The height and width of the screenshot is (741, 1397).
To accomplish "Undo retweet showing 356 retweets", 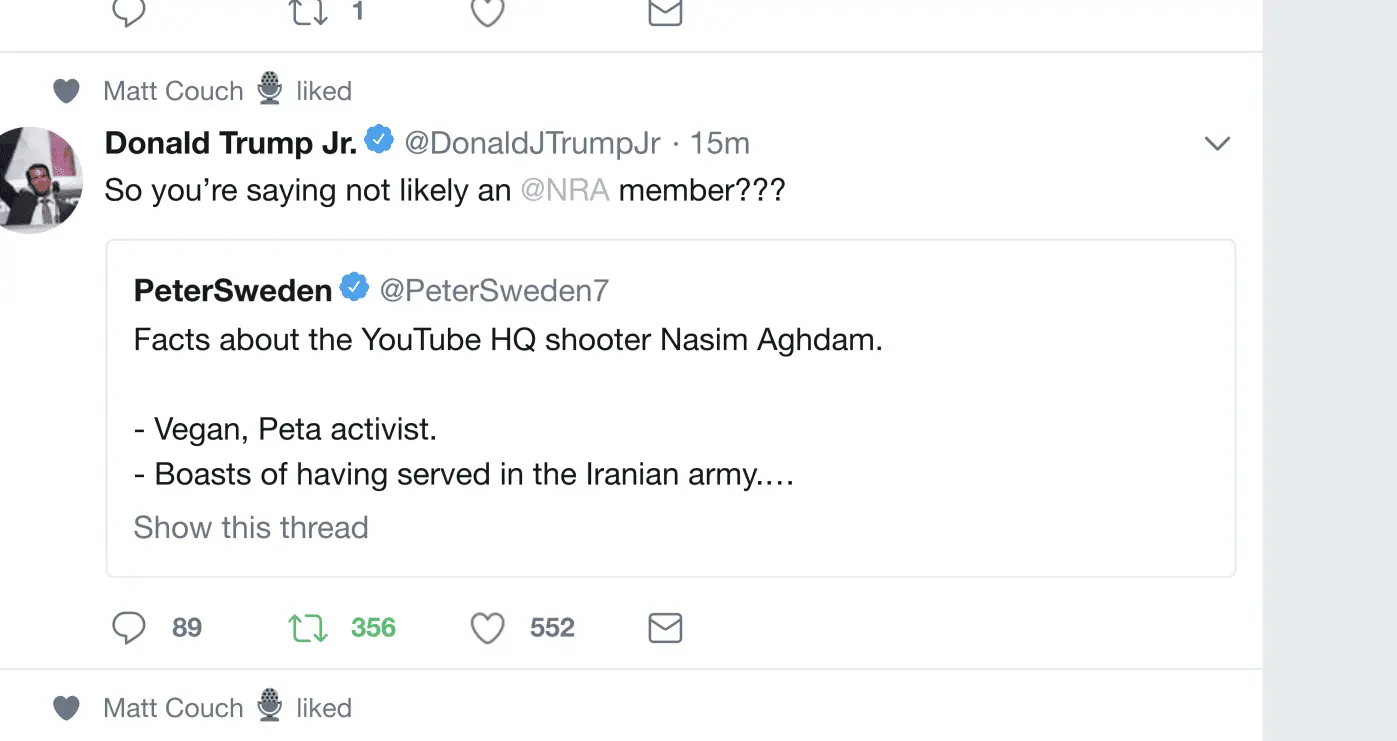I will click(308, 628).
